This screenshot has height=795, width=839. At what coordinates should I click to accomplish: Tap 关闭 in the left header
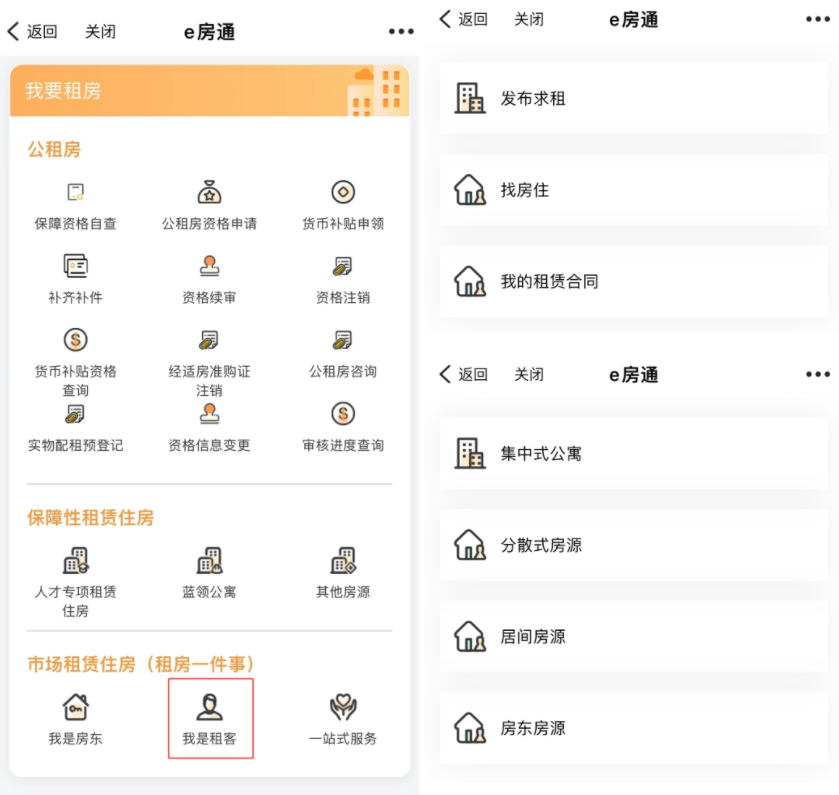(100, 32)
